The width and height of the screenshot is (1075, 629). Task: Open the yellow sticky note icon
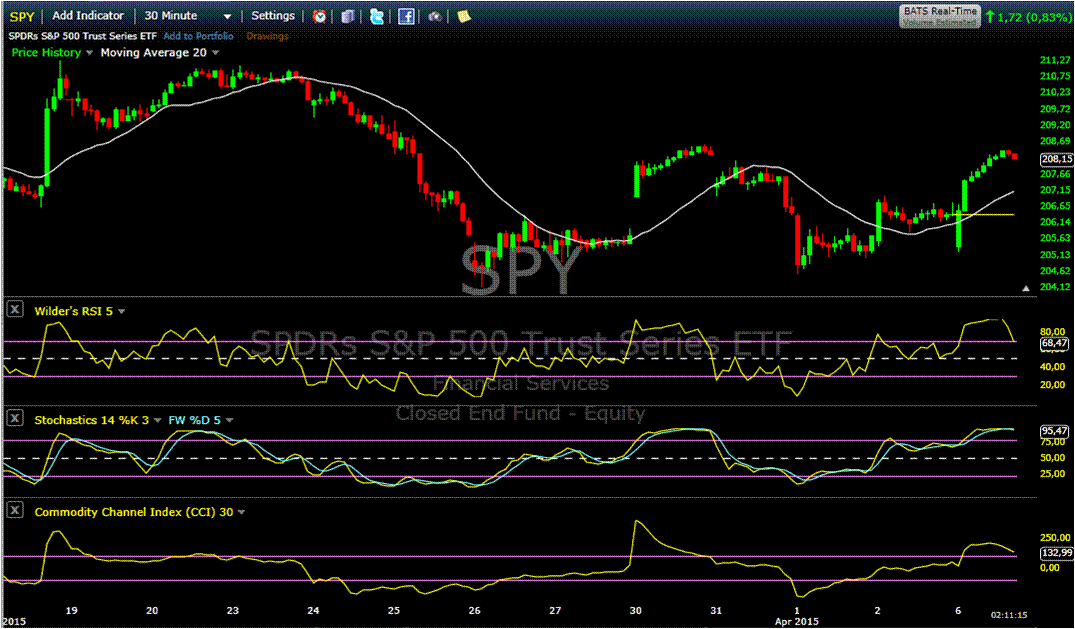464,16
